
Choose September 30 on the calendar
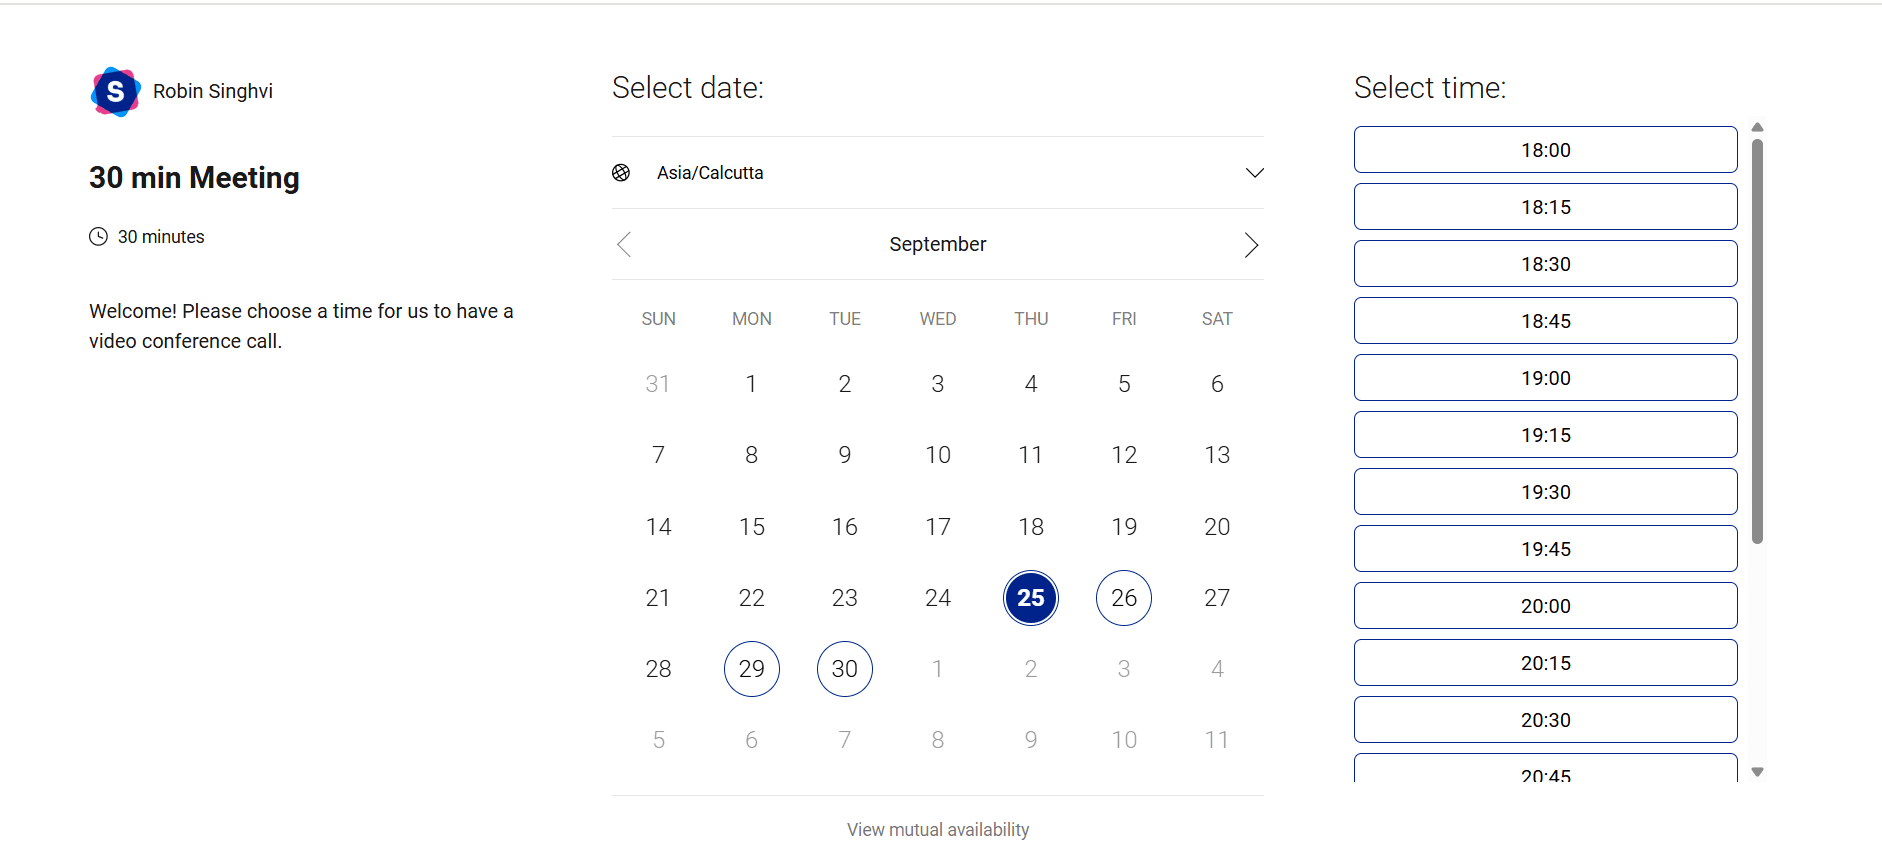844,668
